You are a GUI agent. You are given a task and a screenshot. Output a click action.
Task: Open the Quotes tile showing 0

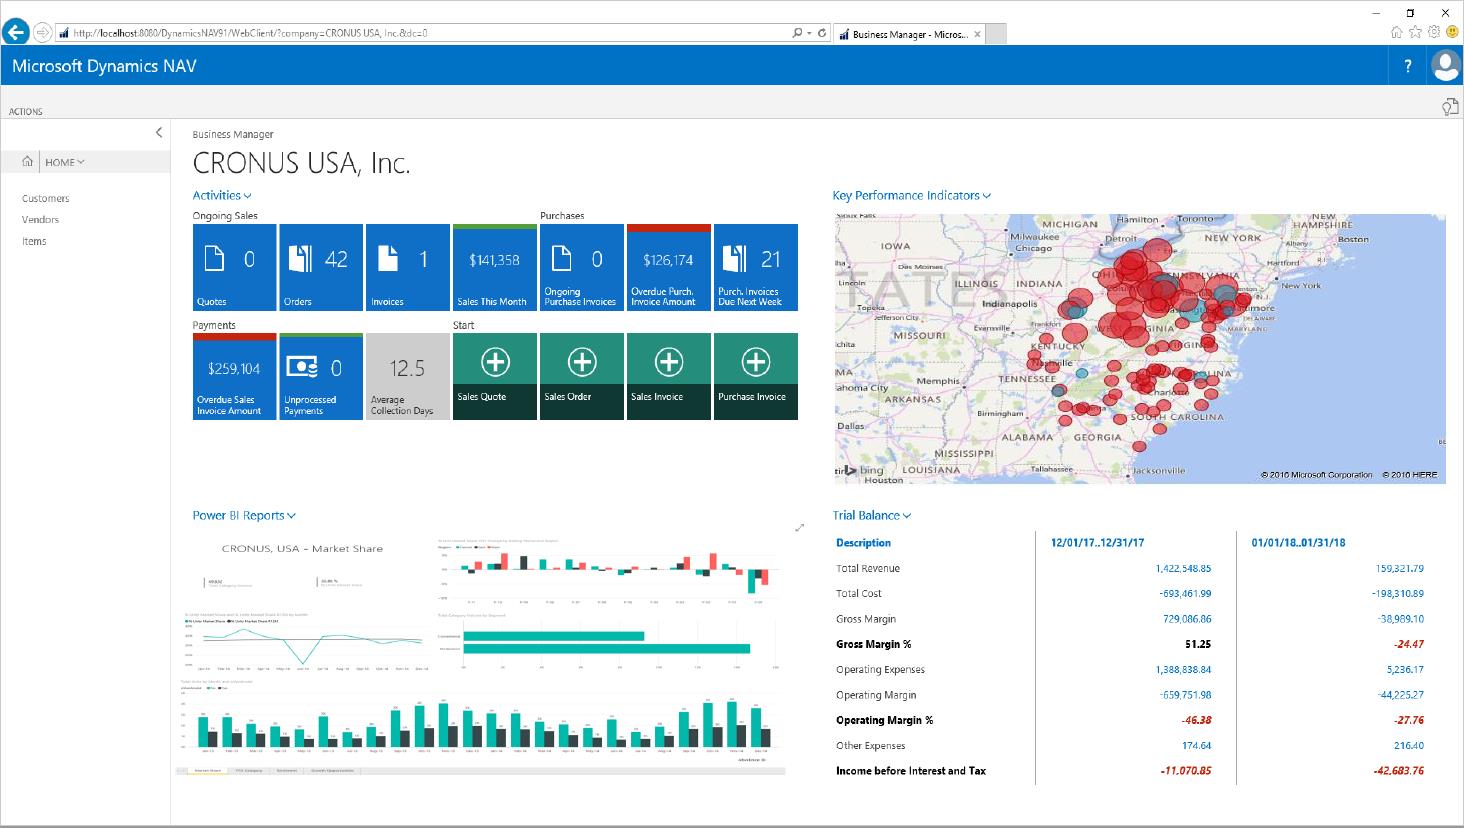[234, 267]
